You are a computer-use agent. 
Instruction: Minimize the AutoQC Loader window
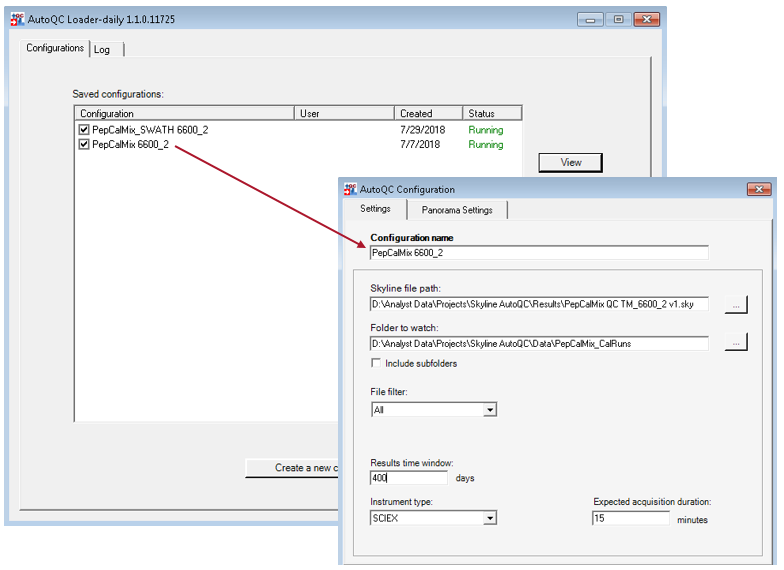(x=590, y=19)
